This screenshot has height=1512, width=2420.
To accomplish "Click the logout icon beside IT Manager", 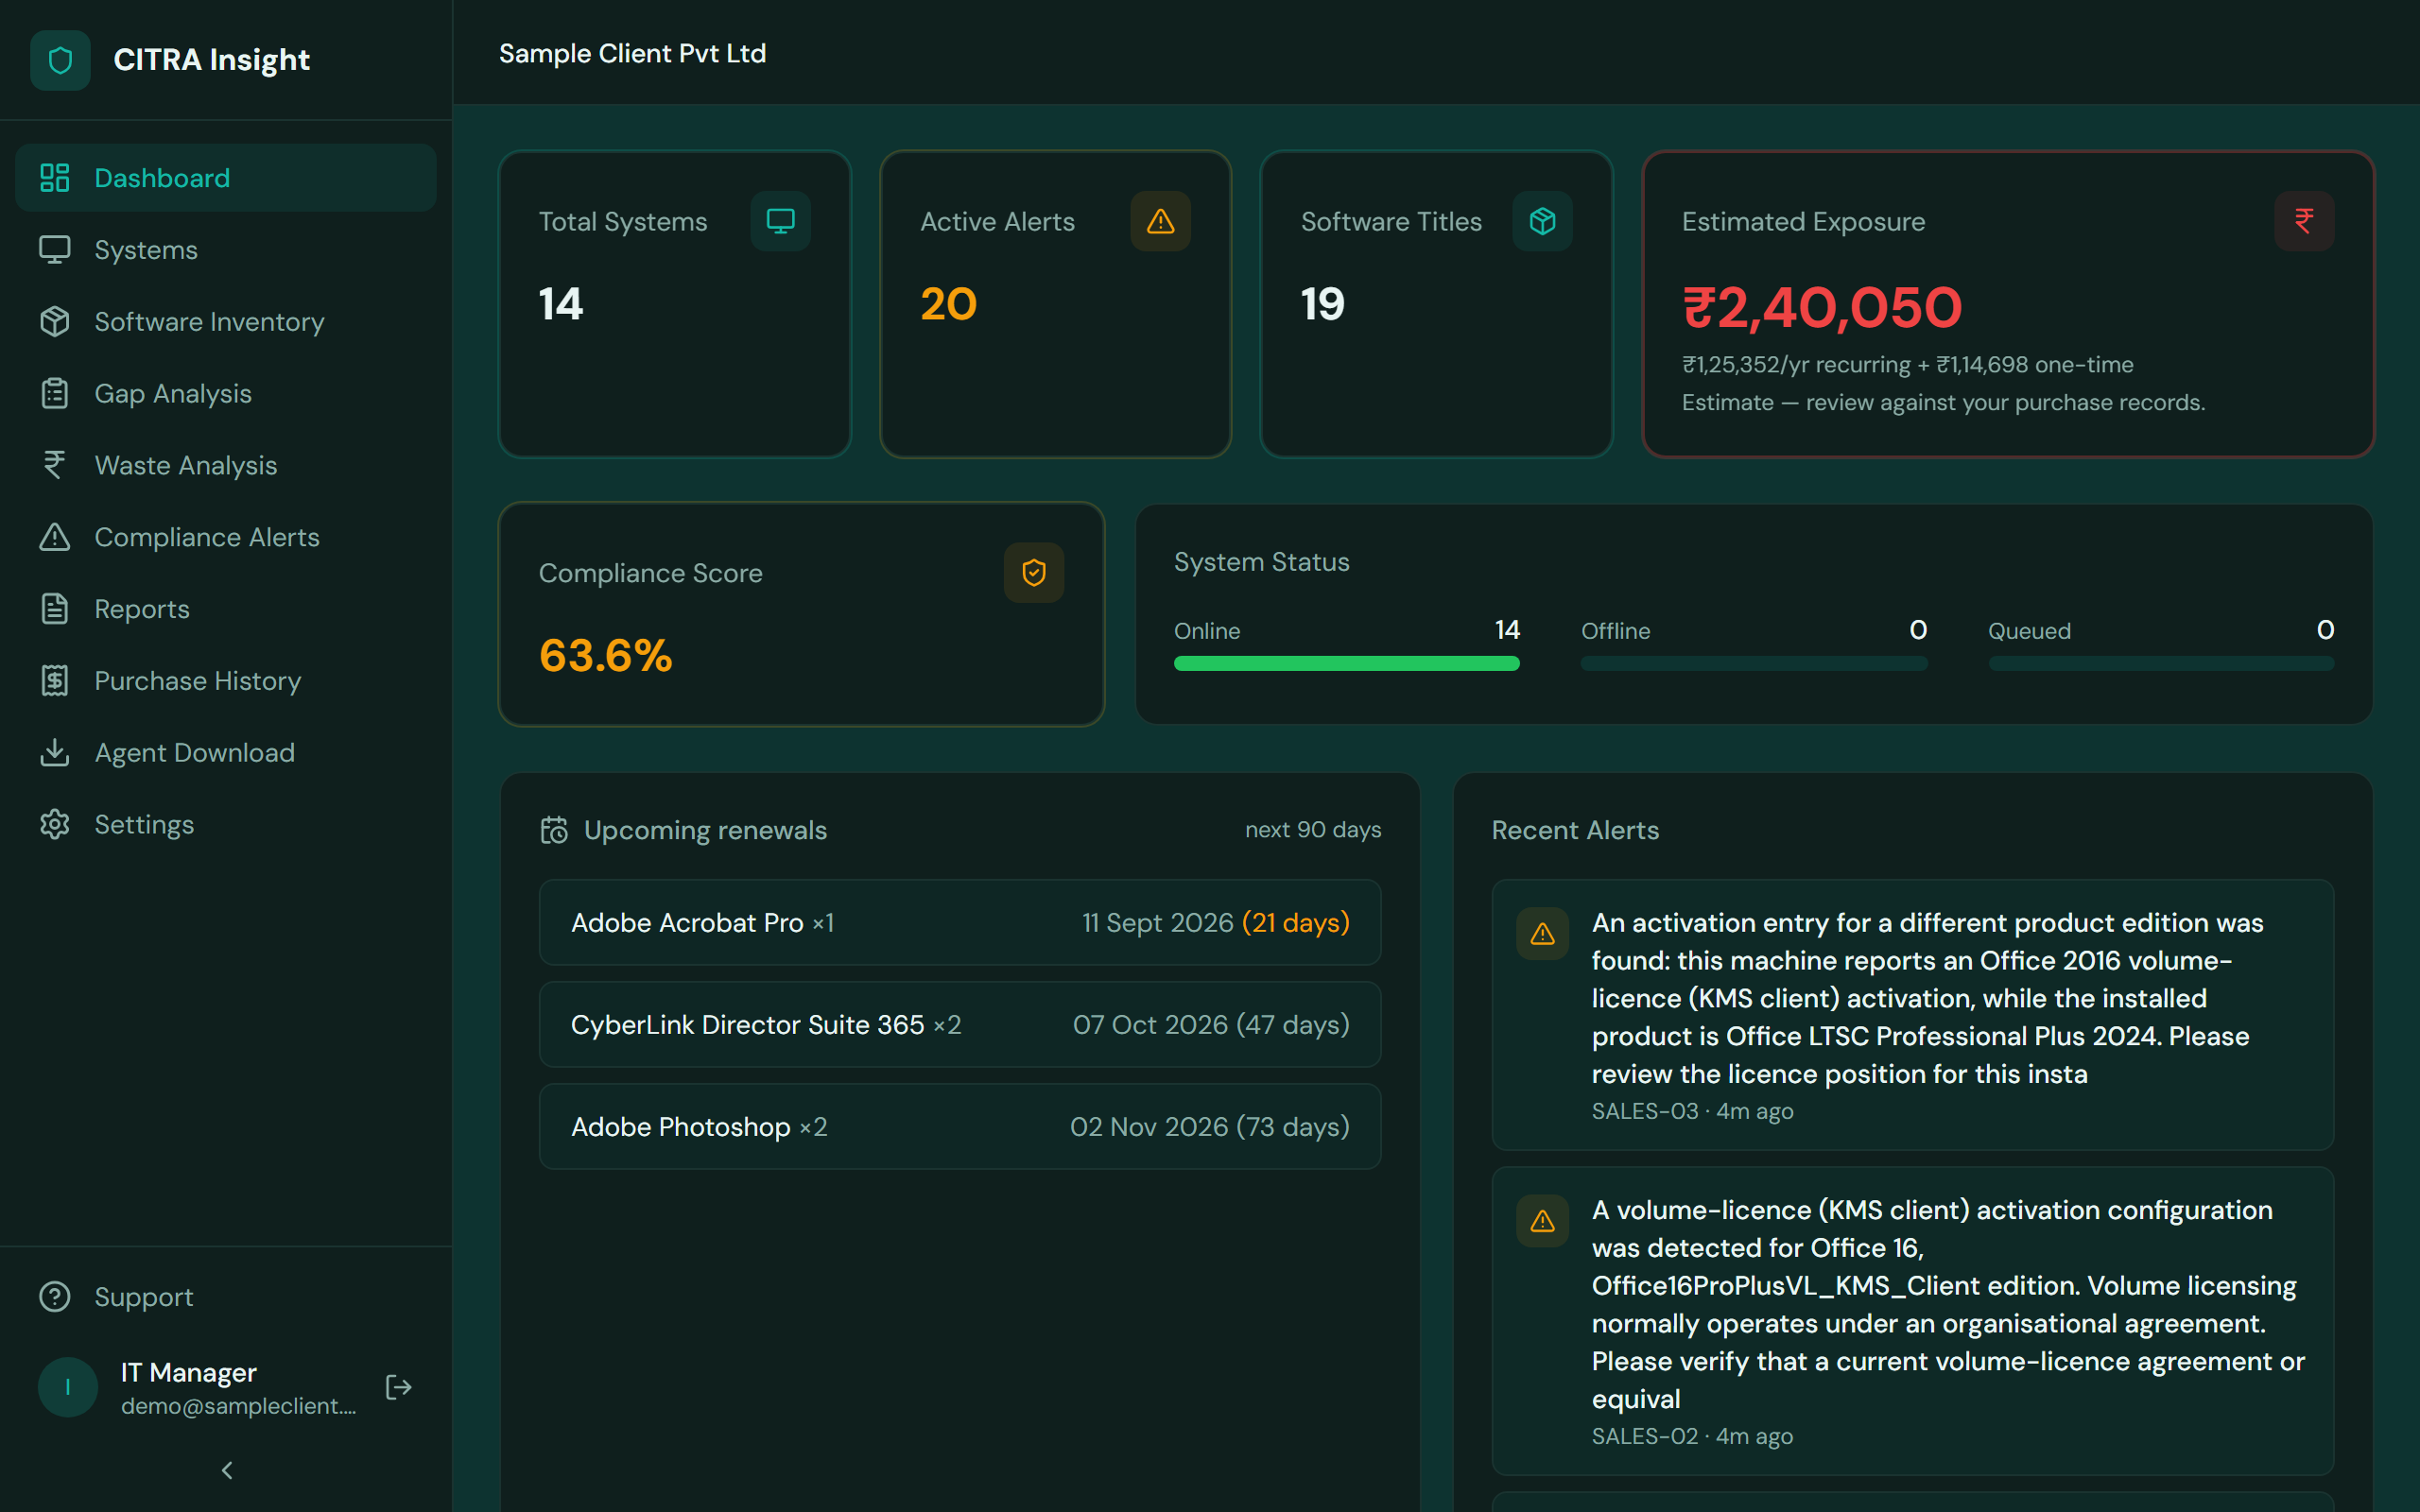I will [x=399, y=1387].
